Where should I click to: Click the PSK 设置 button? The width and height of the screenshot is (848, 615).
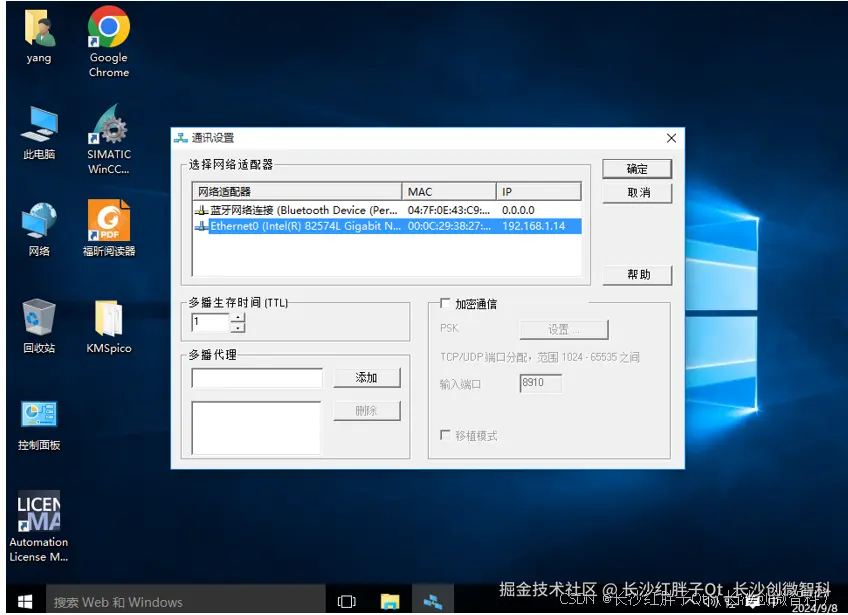564,329
